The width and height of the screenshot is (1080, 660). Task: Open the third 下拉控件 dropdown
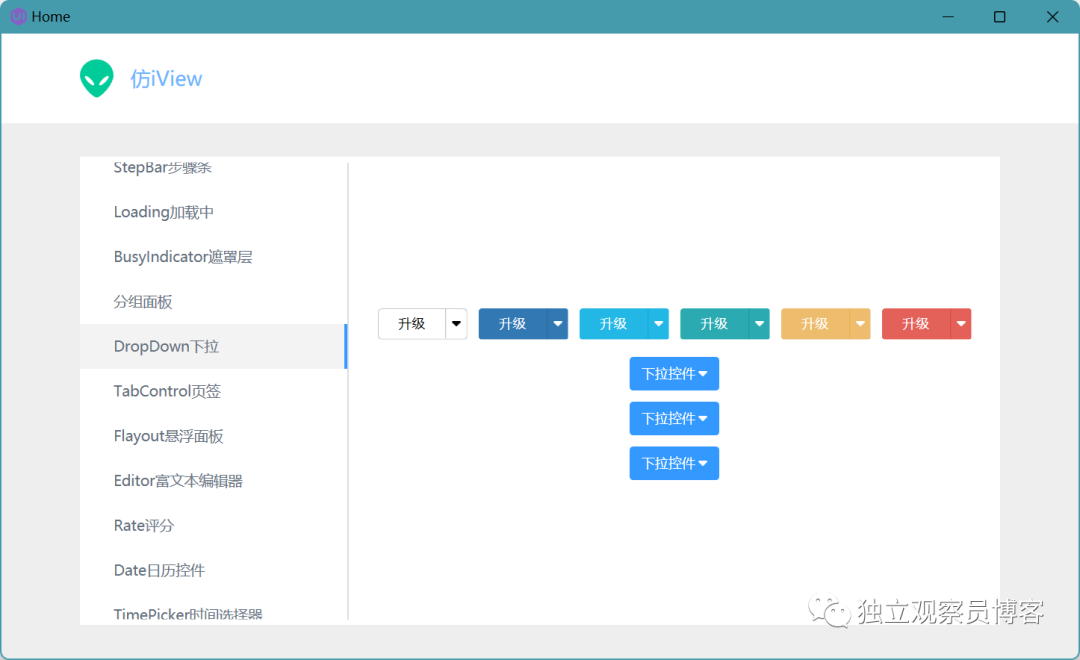674,463
